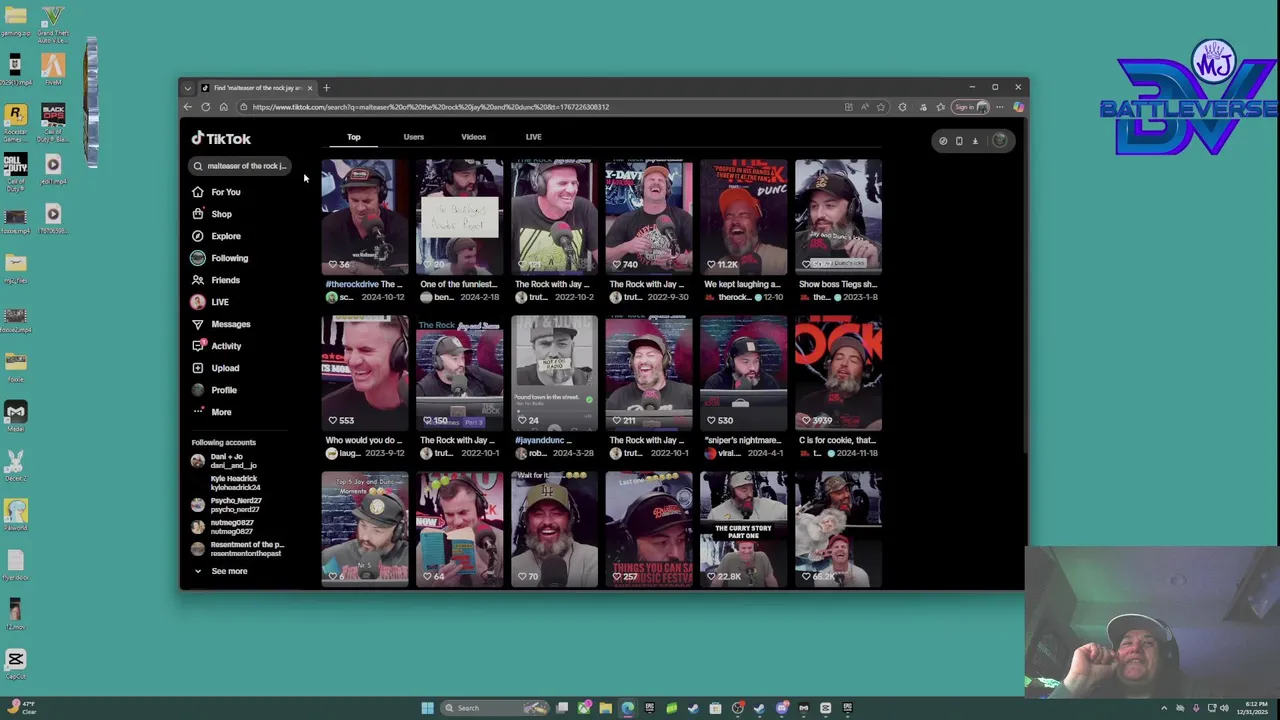Reload the TikTok page
This screenshot has height=720, width=1280.
tap(205, 107)
